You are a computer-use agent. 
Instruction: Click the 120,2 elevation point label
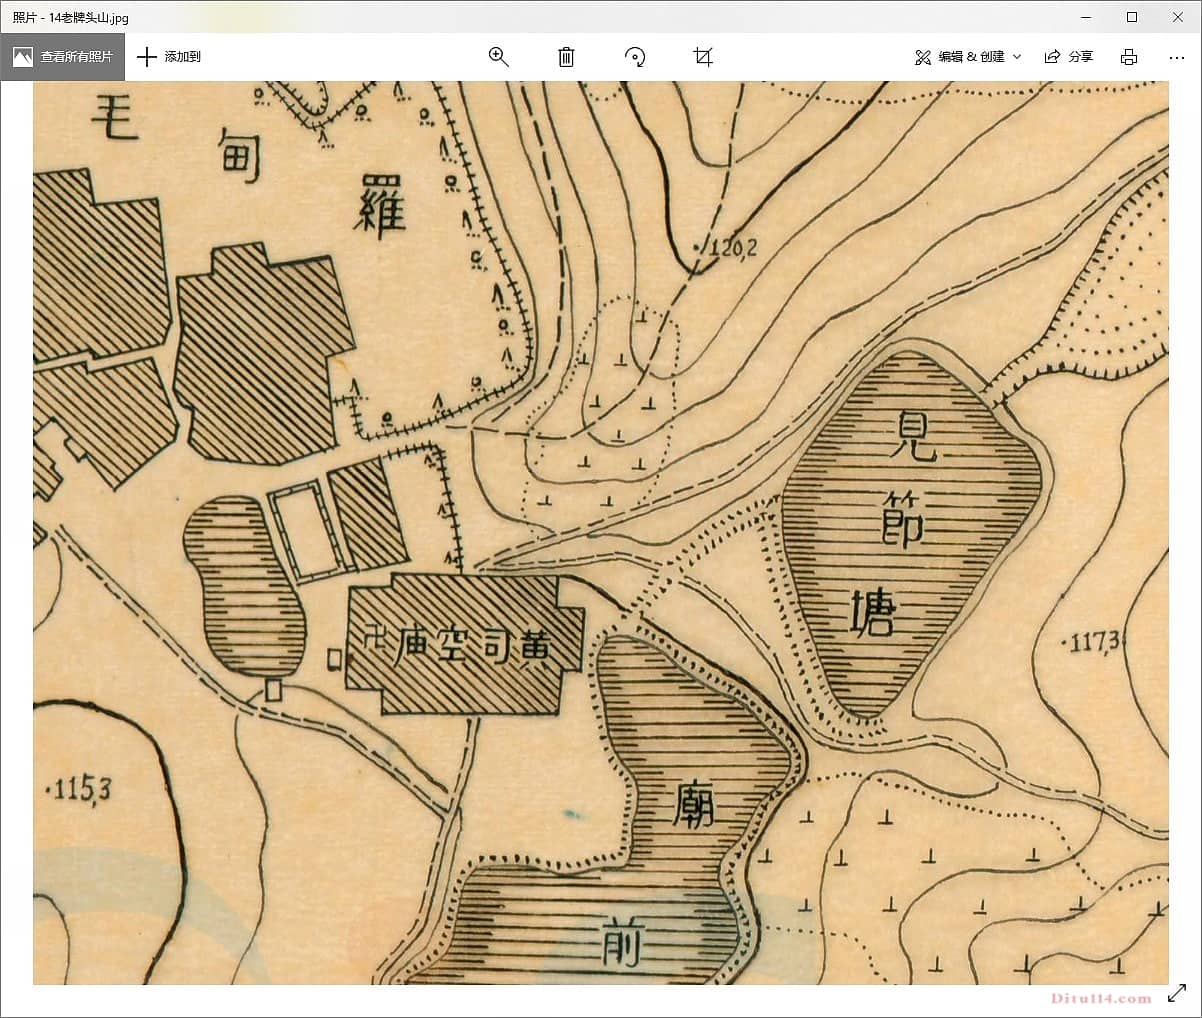pyautogui.click(x=730, y=248)
